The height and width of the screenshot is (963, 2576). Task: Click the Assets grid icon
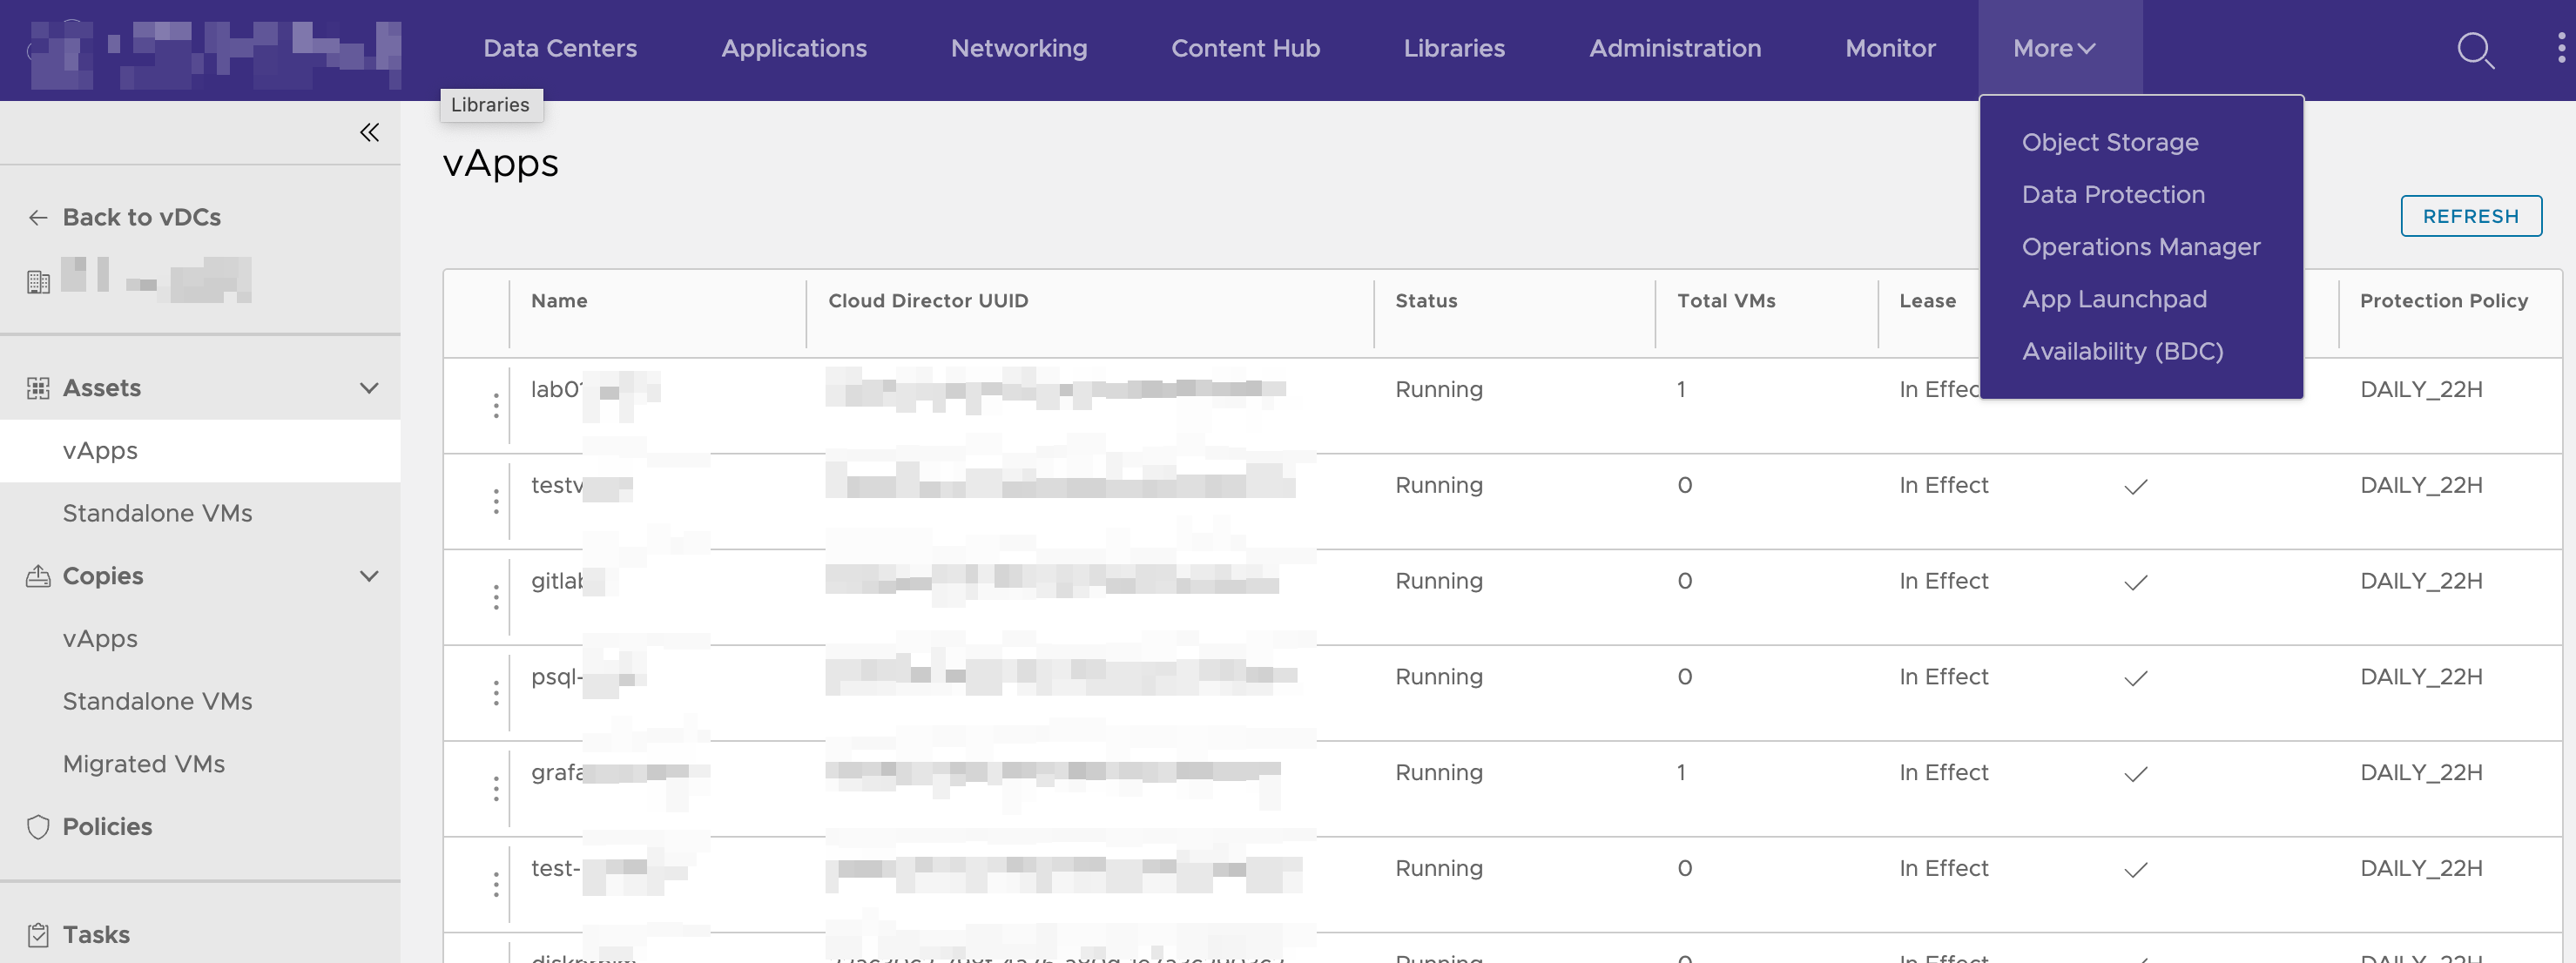click(x=38, y=388)
